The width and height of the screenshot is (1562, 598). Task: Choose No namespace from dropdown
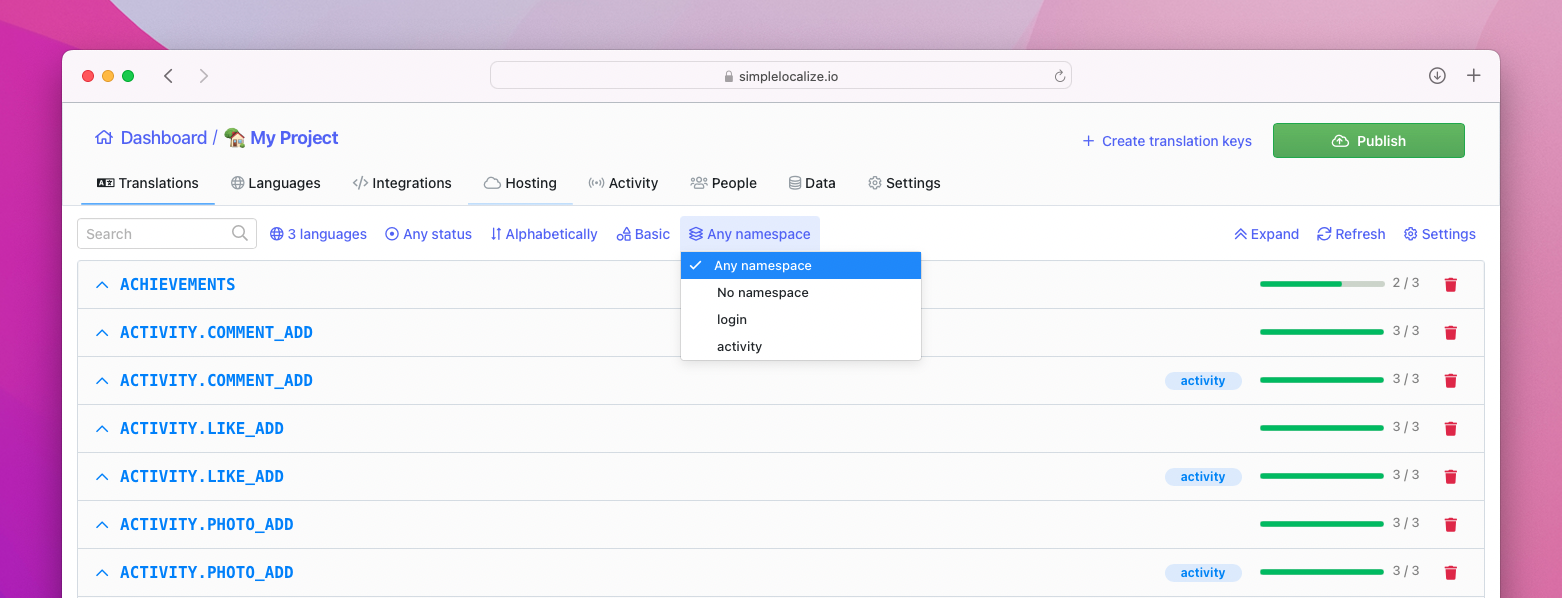tap(801, 293)
